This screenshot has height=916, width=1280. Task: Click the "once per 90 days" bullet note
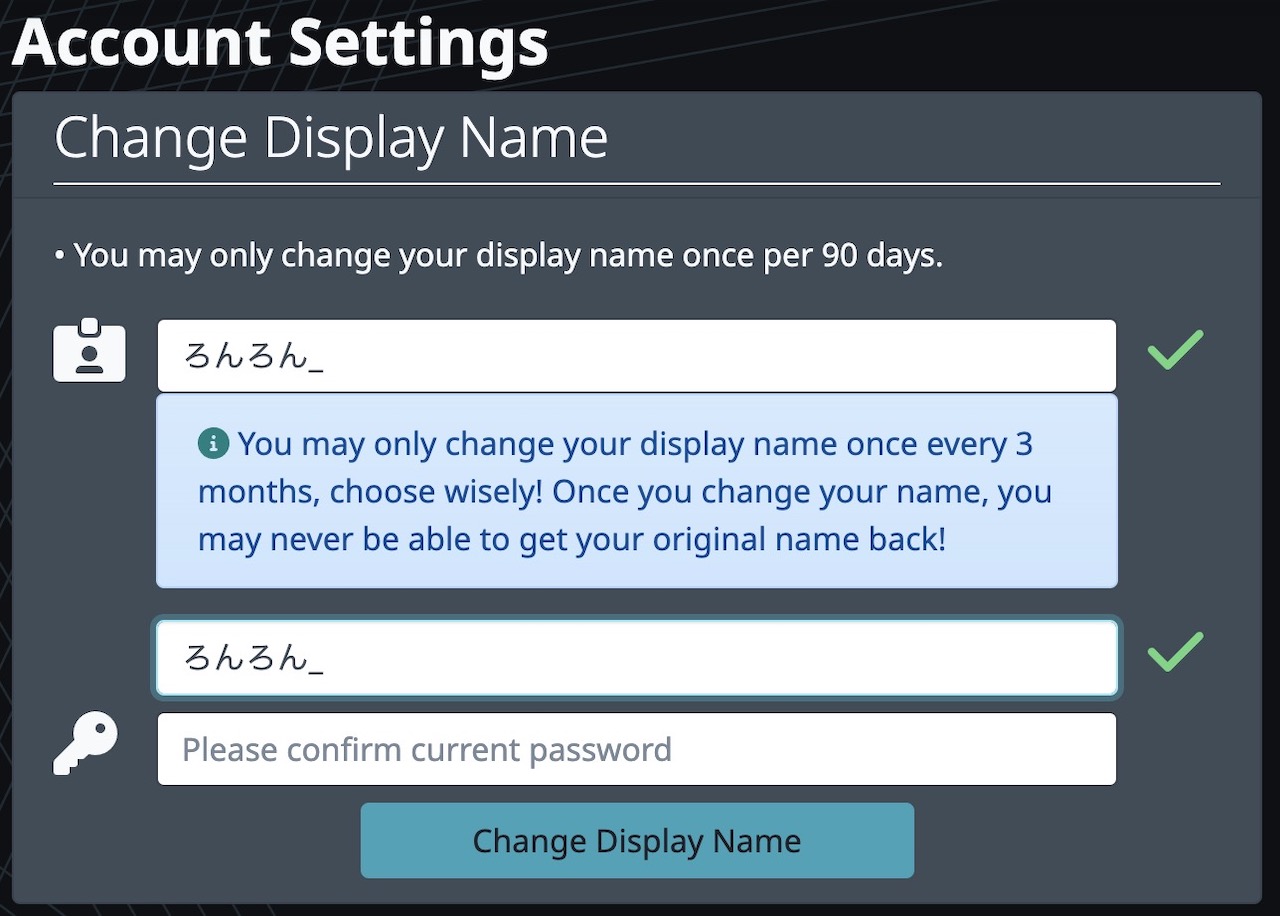498,256
